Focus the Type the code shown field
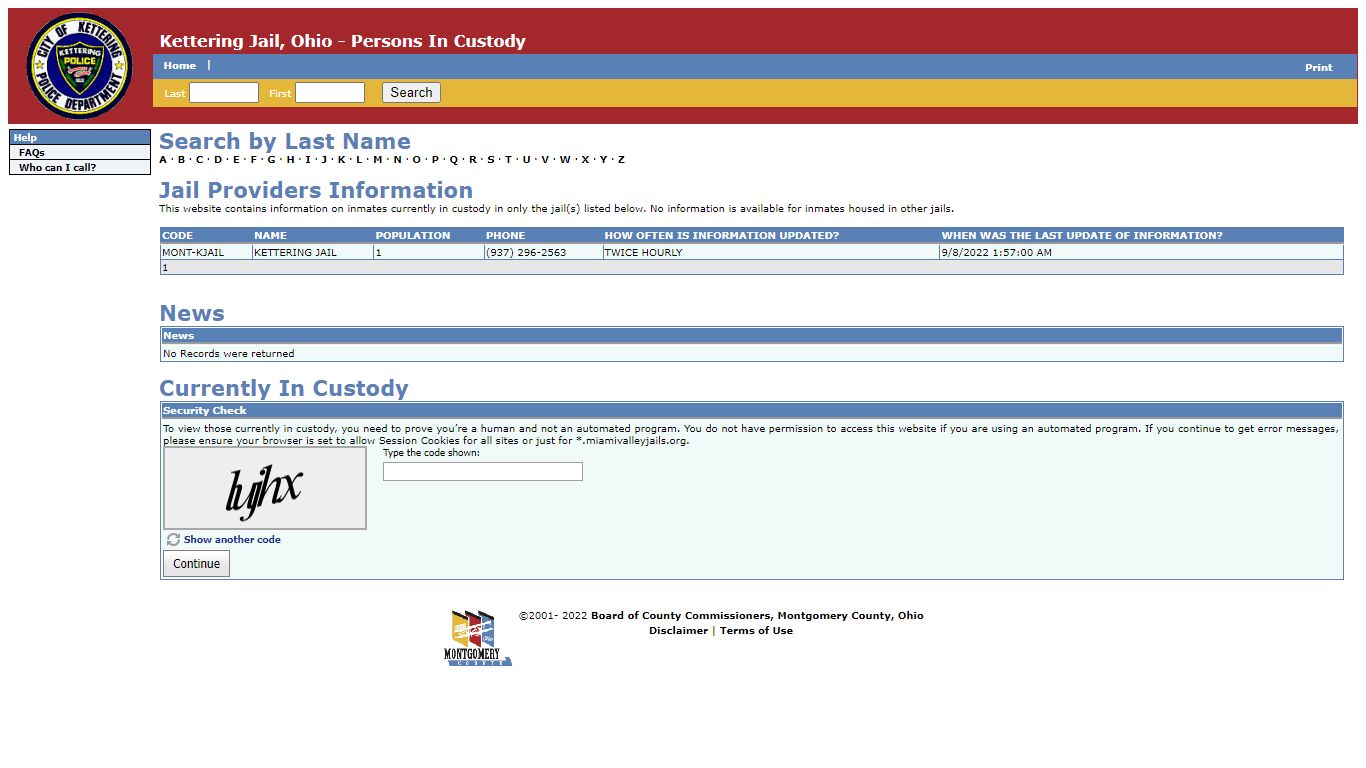Image resolution: width=1366 pixels, height=768 pixels. click(x=483, y=471)
